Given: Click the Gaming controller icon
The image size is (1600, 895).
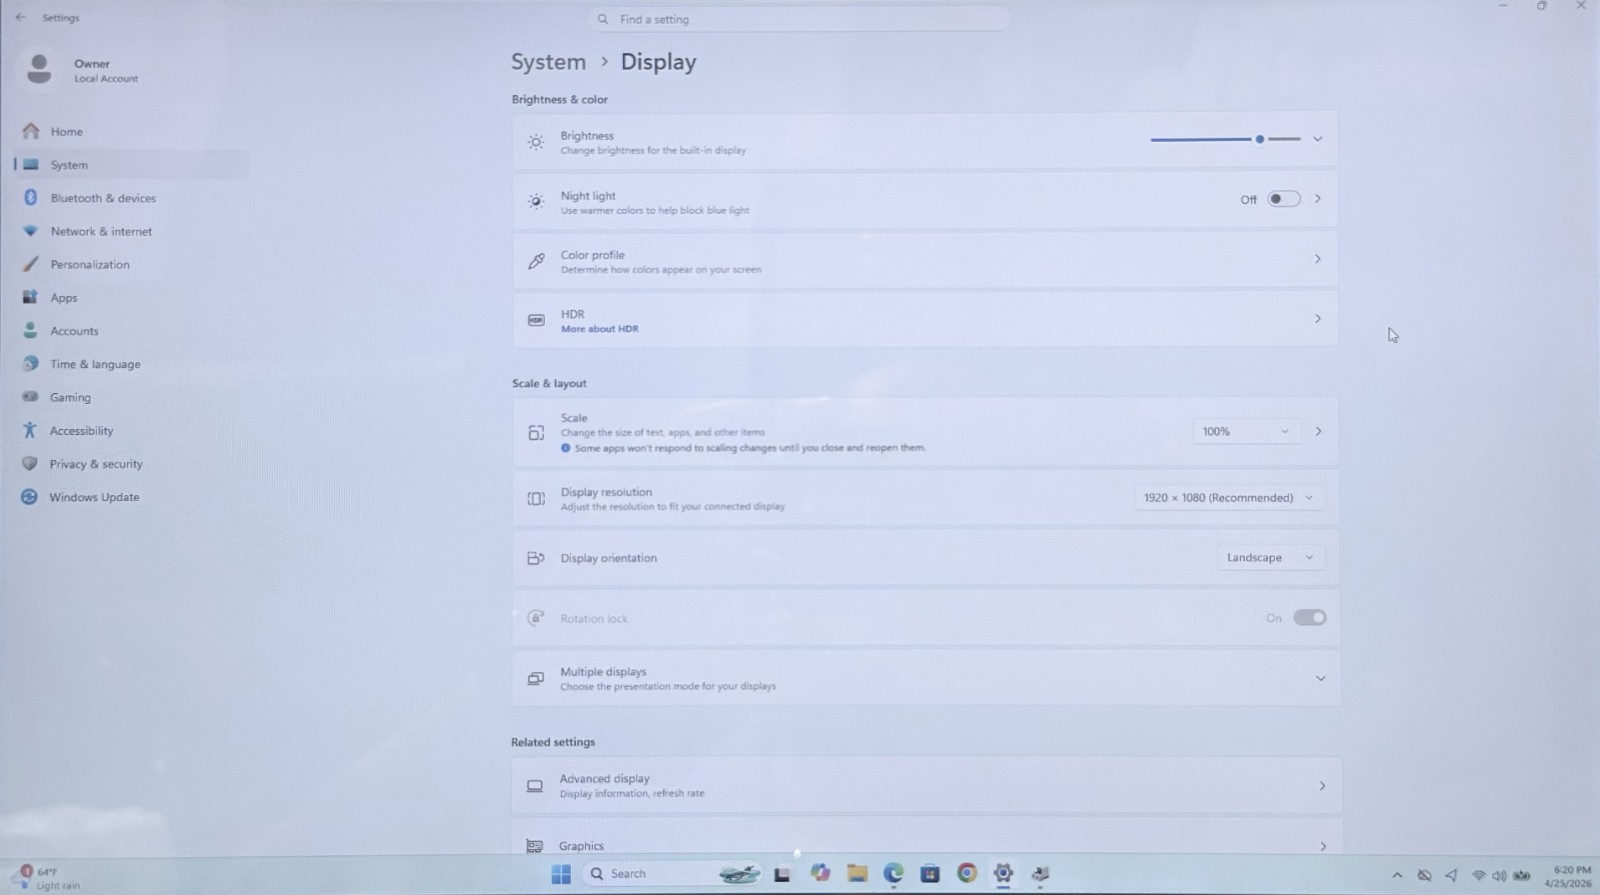Looking at the screenshot, I should (x=30, y=397).
